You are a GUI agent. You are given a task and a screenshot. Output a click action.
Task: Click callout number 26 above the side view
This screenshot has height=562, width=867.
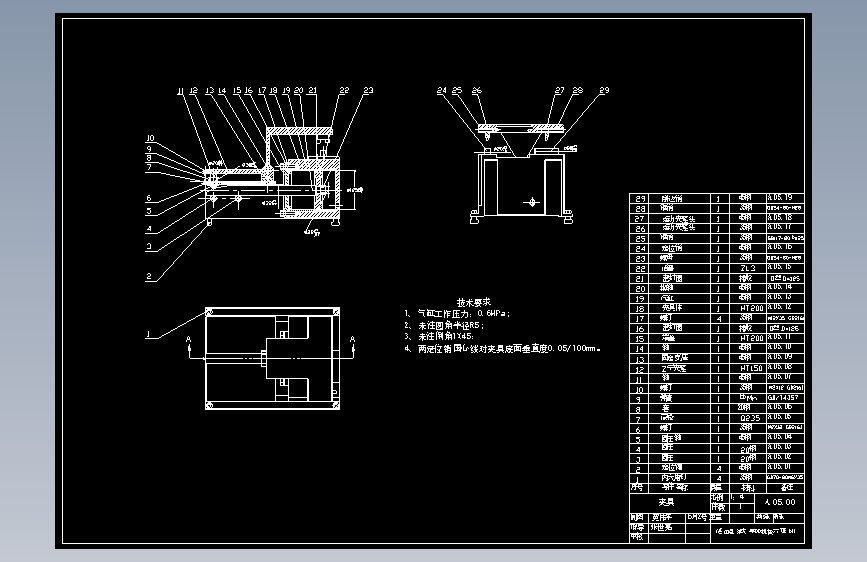point(477,90)
